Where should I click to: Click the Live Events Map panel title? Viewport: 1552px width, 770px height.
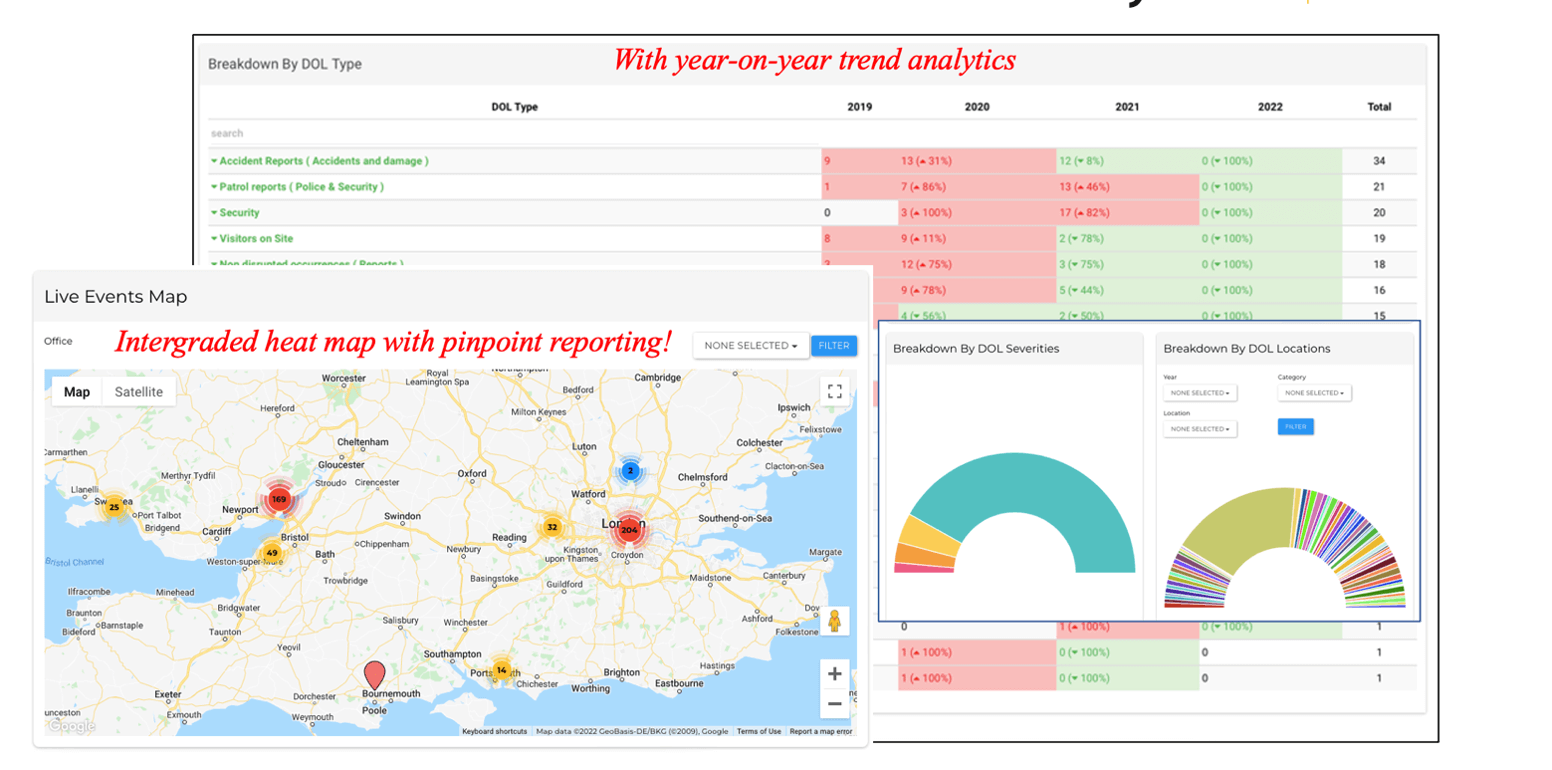(x=115, y=297)
